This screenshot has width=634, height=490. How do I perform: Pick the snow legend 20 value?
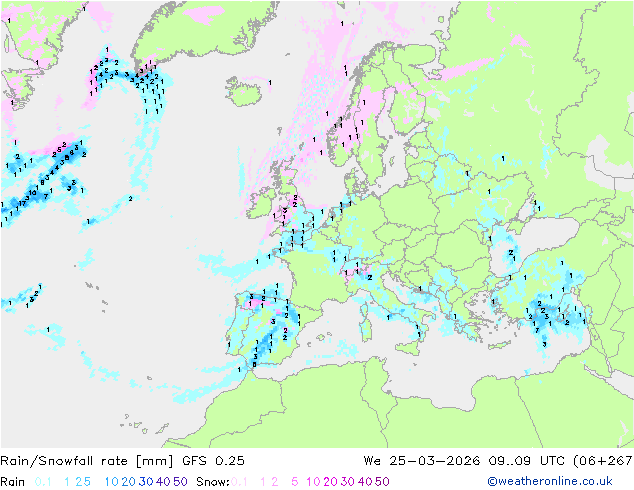(x=330, y=482)
